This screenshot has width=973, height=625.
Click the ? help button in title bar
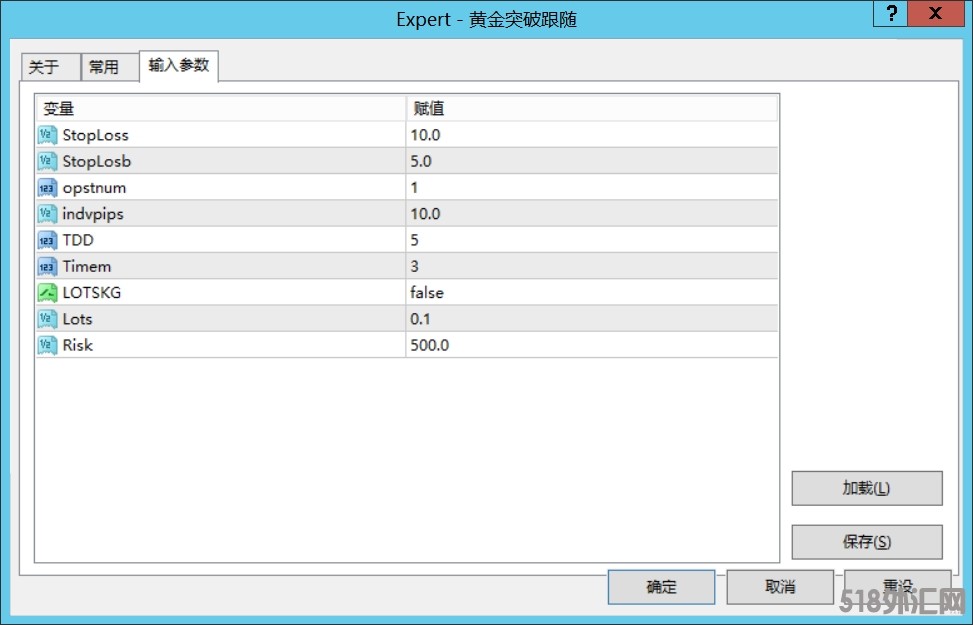(890, 13)
